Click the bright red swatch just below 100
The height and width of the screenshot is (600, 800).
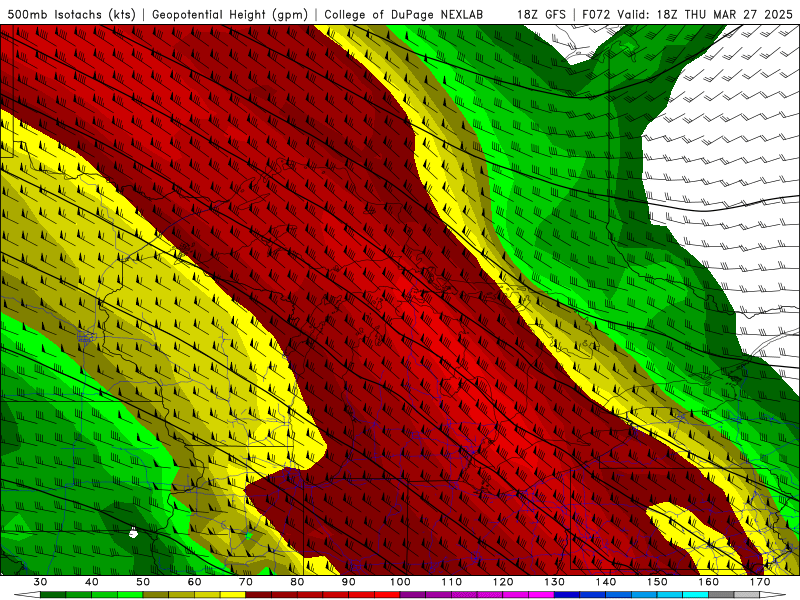tap(387, 595)
